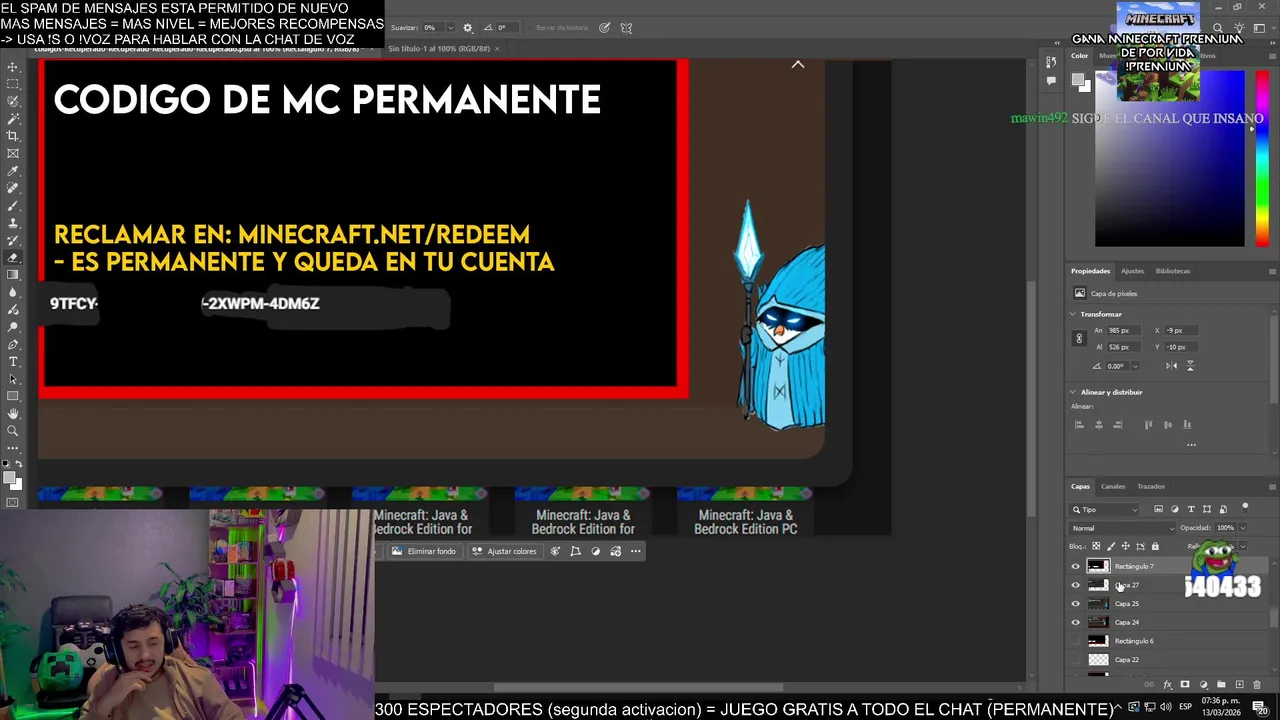Viewport: 1280px width, 720px height.
Task: Click the Eliminar fondo button
Action: (x=424, y=551)
